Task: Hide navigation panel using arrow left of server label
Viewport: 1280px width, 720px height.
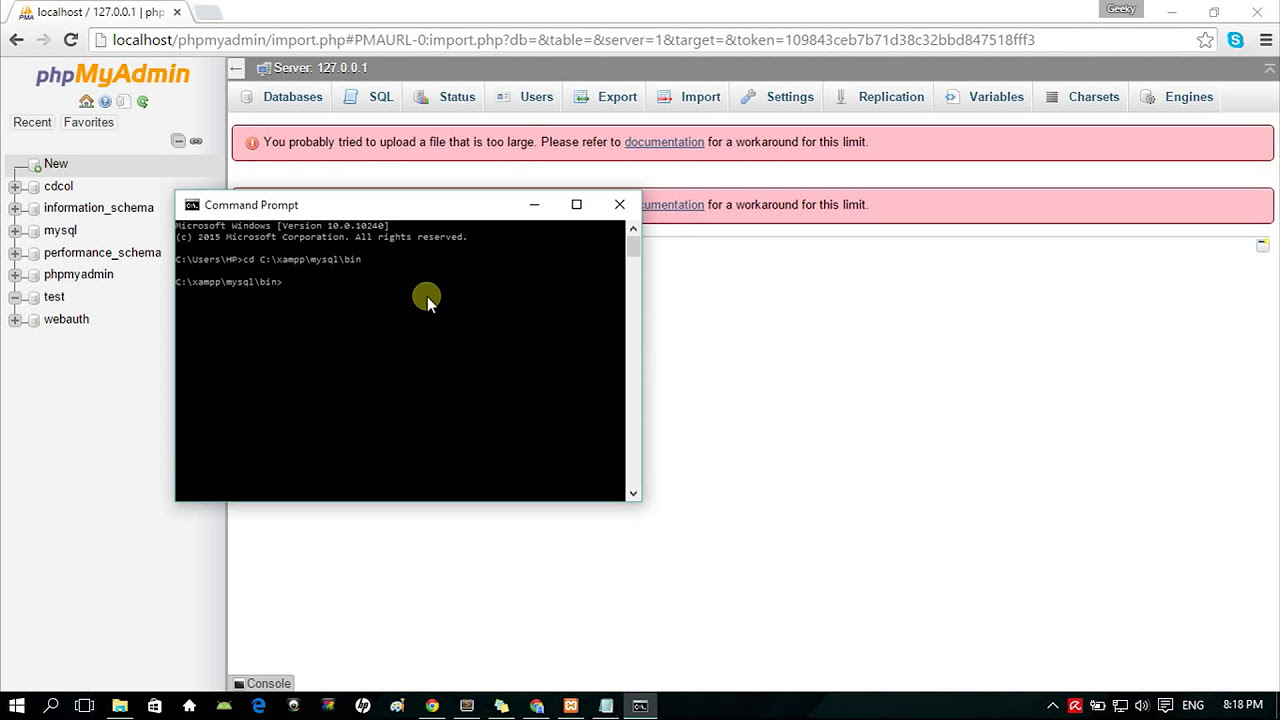Action: (x=236, y=68)
